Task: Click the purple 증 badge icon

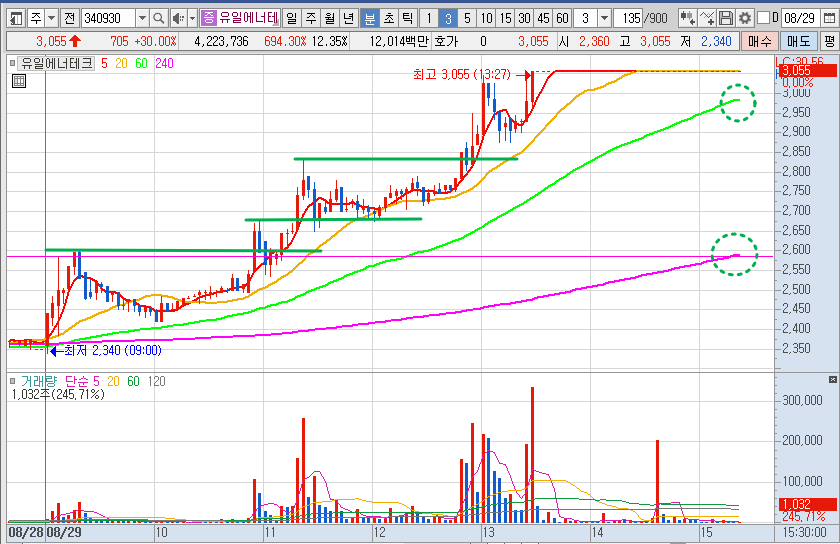Action: pos(208,18)
